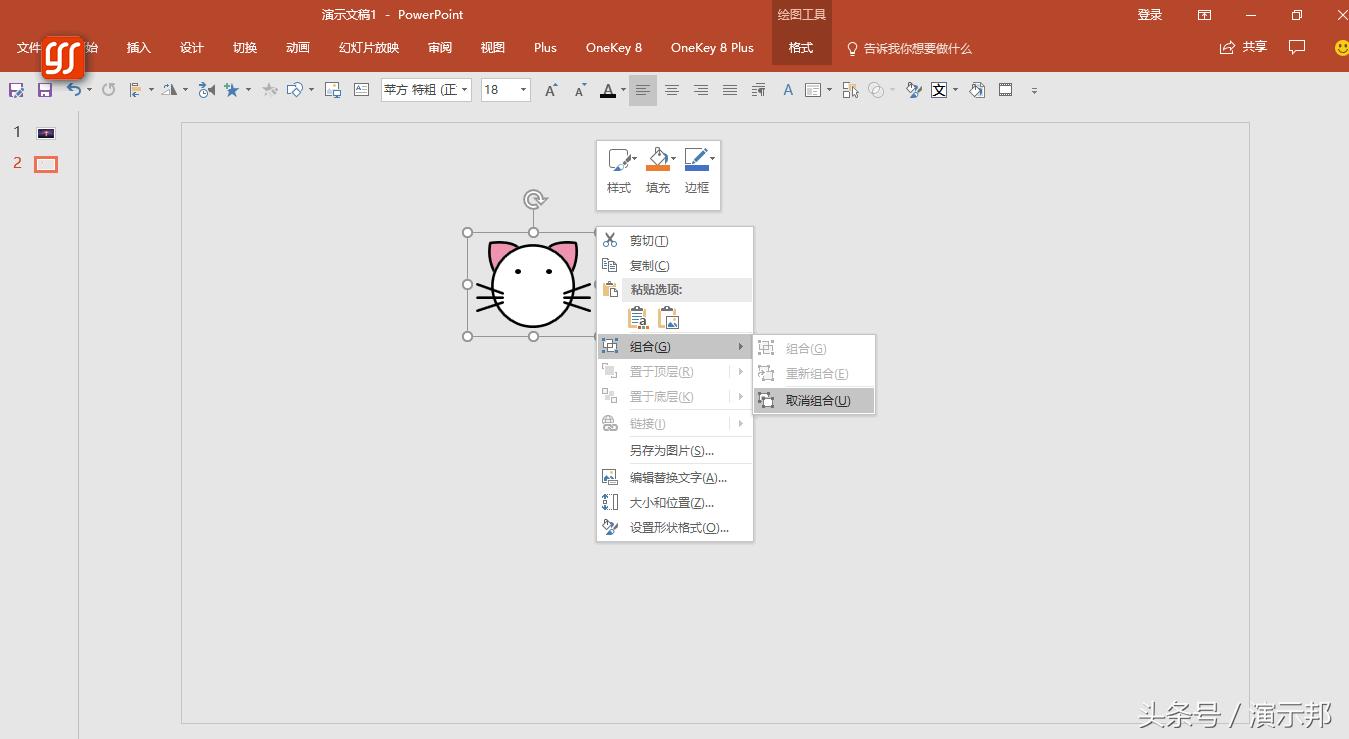Toggle left text alignment button
1349x739 pixels.
coord(642,90)
